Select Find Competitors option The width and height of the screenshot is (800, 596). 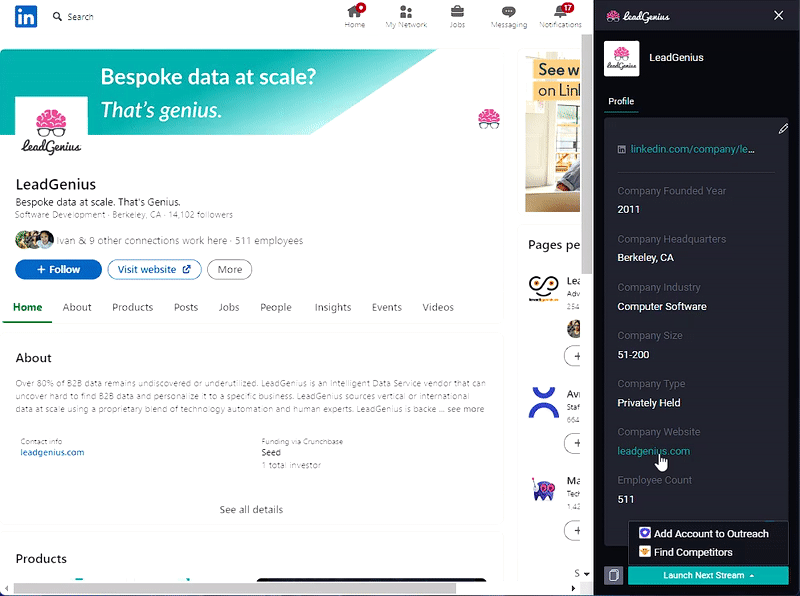pos(693,552)
